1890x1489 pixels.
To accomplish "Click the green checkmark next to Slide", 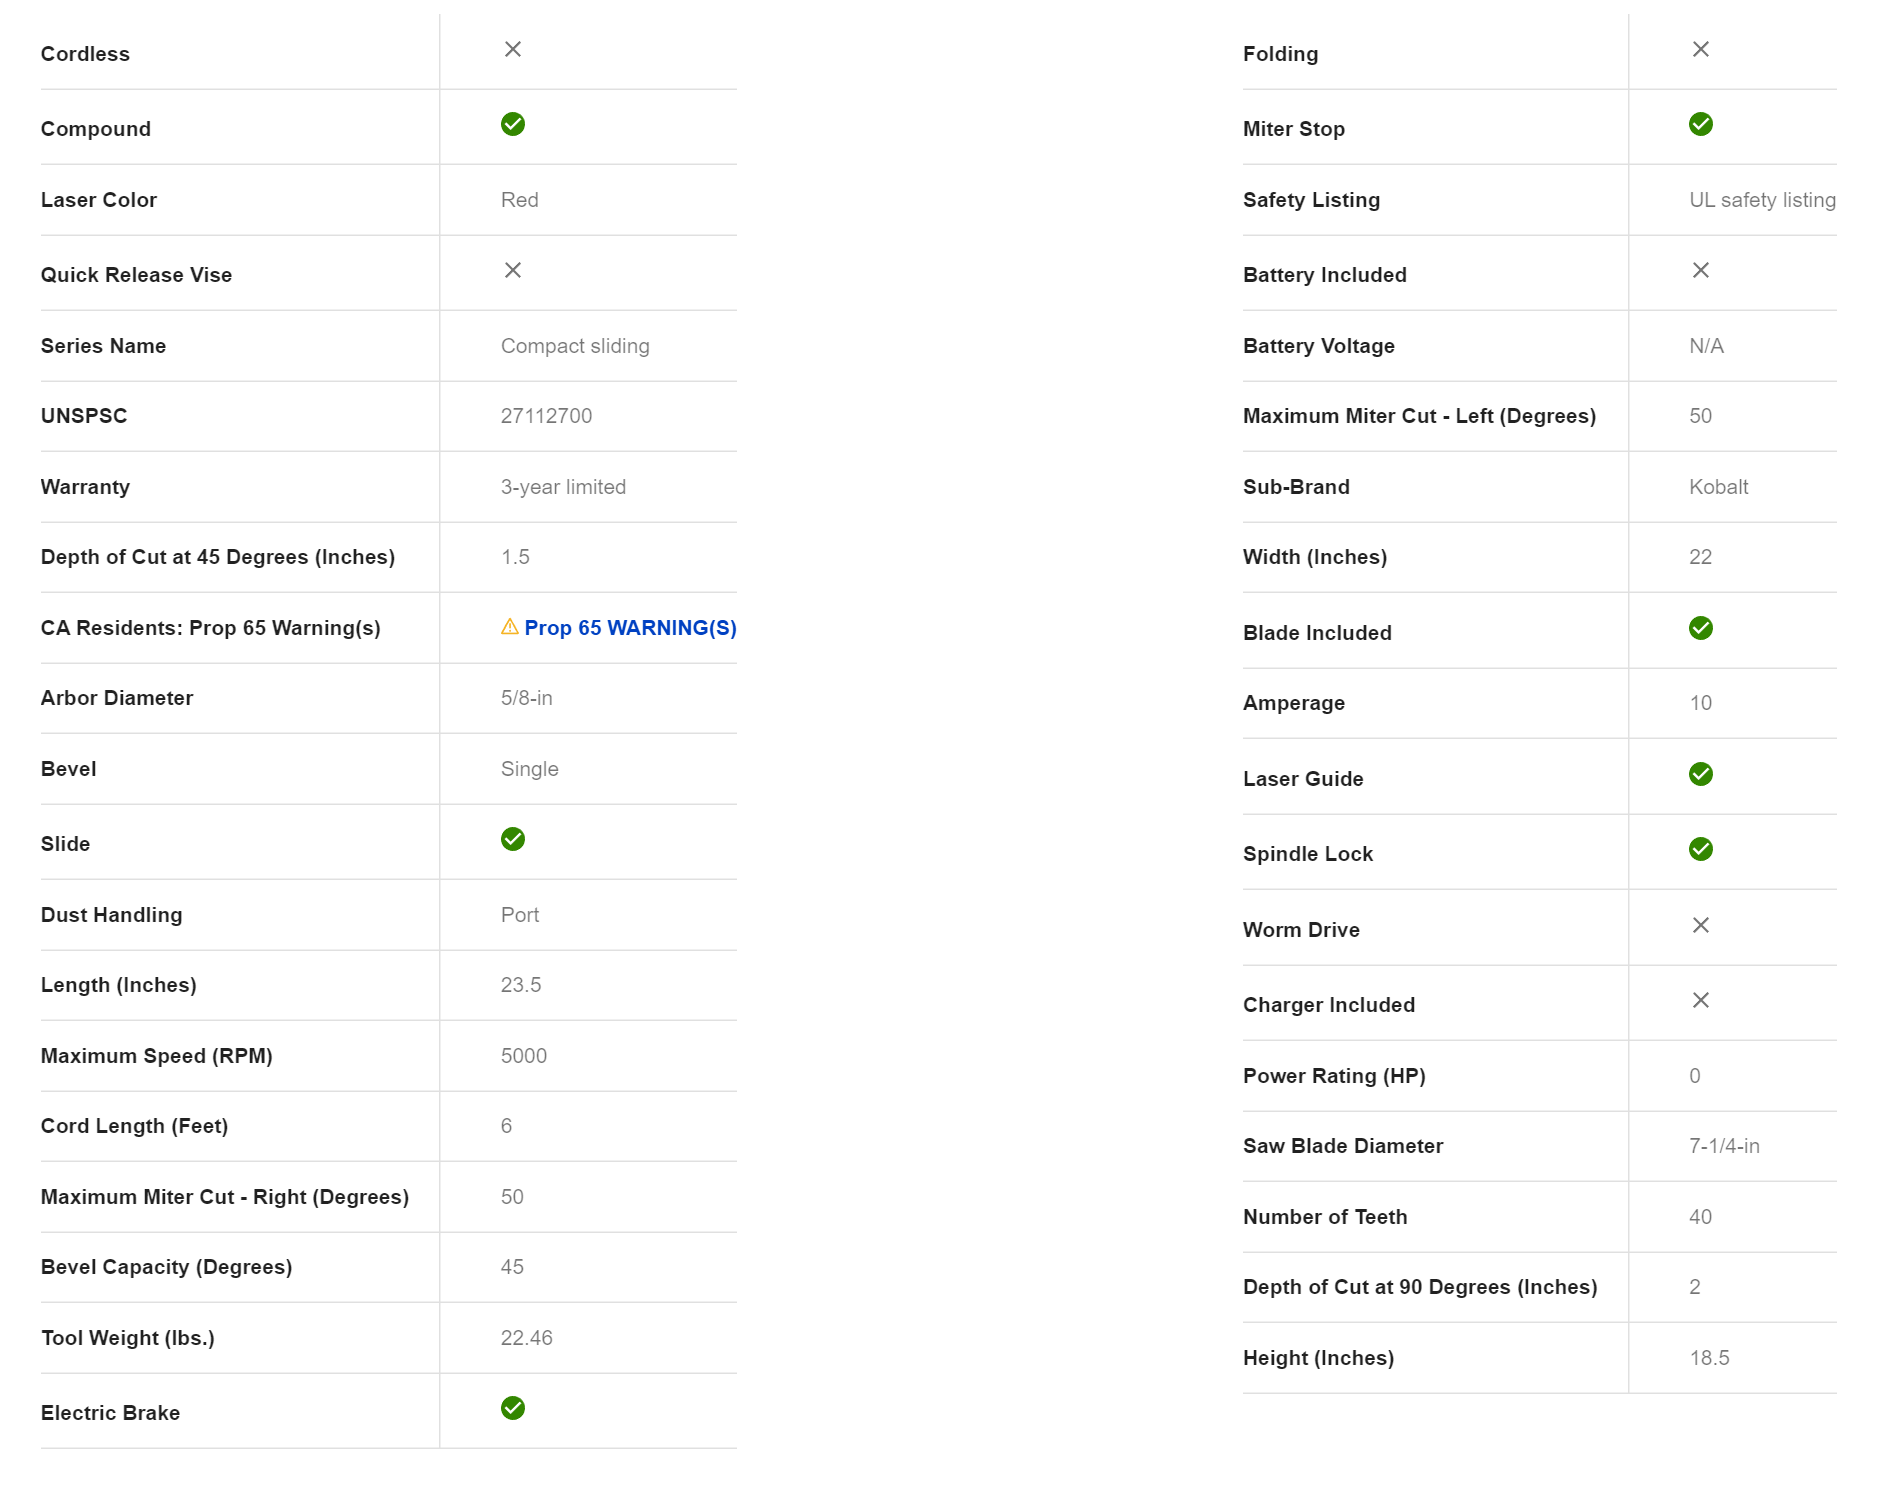I will 513,839.
